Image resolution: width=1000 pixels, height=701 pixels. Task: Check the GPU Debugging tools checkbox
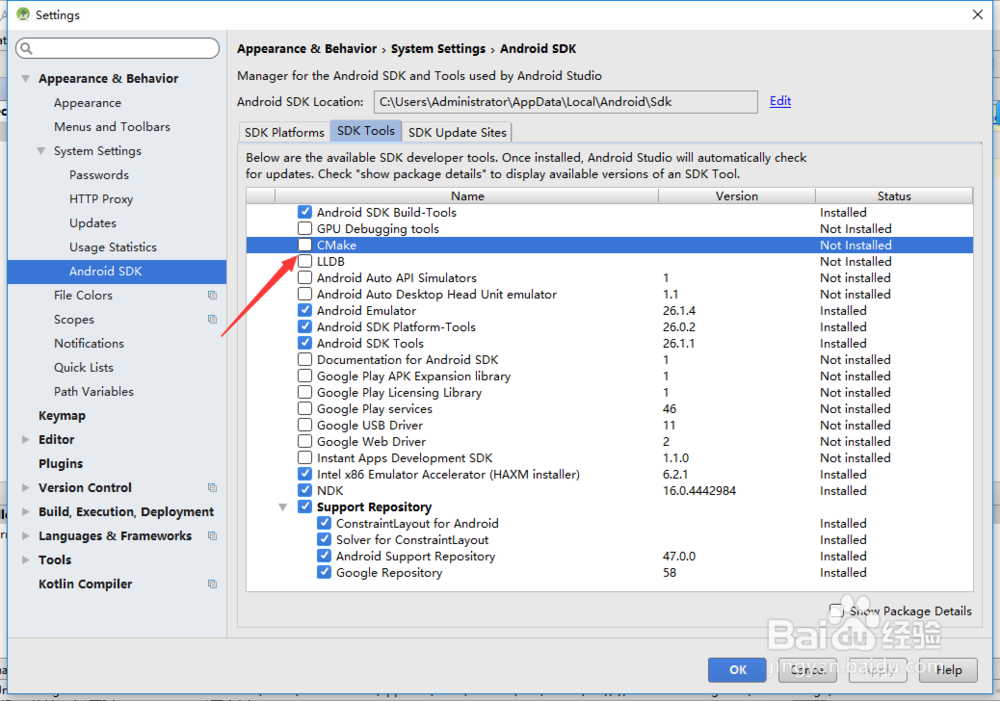(305, 228)
